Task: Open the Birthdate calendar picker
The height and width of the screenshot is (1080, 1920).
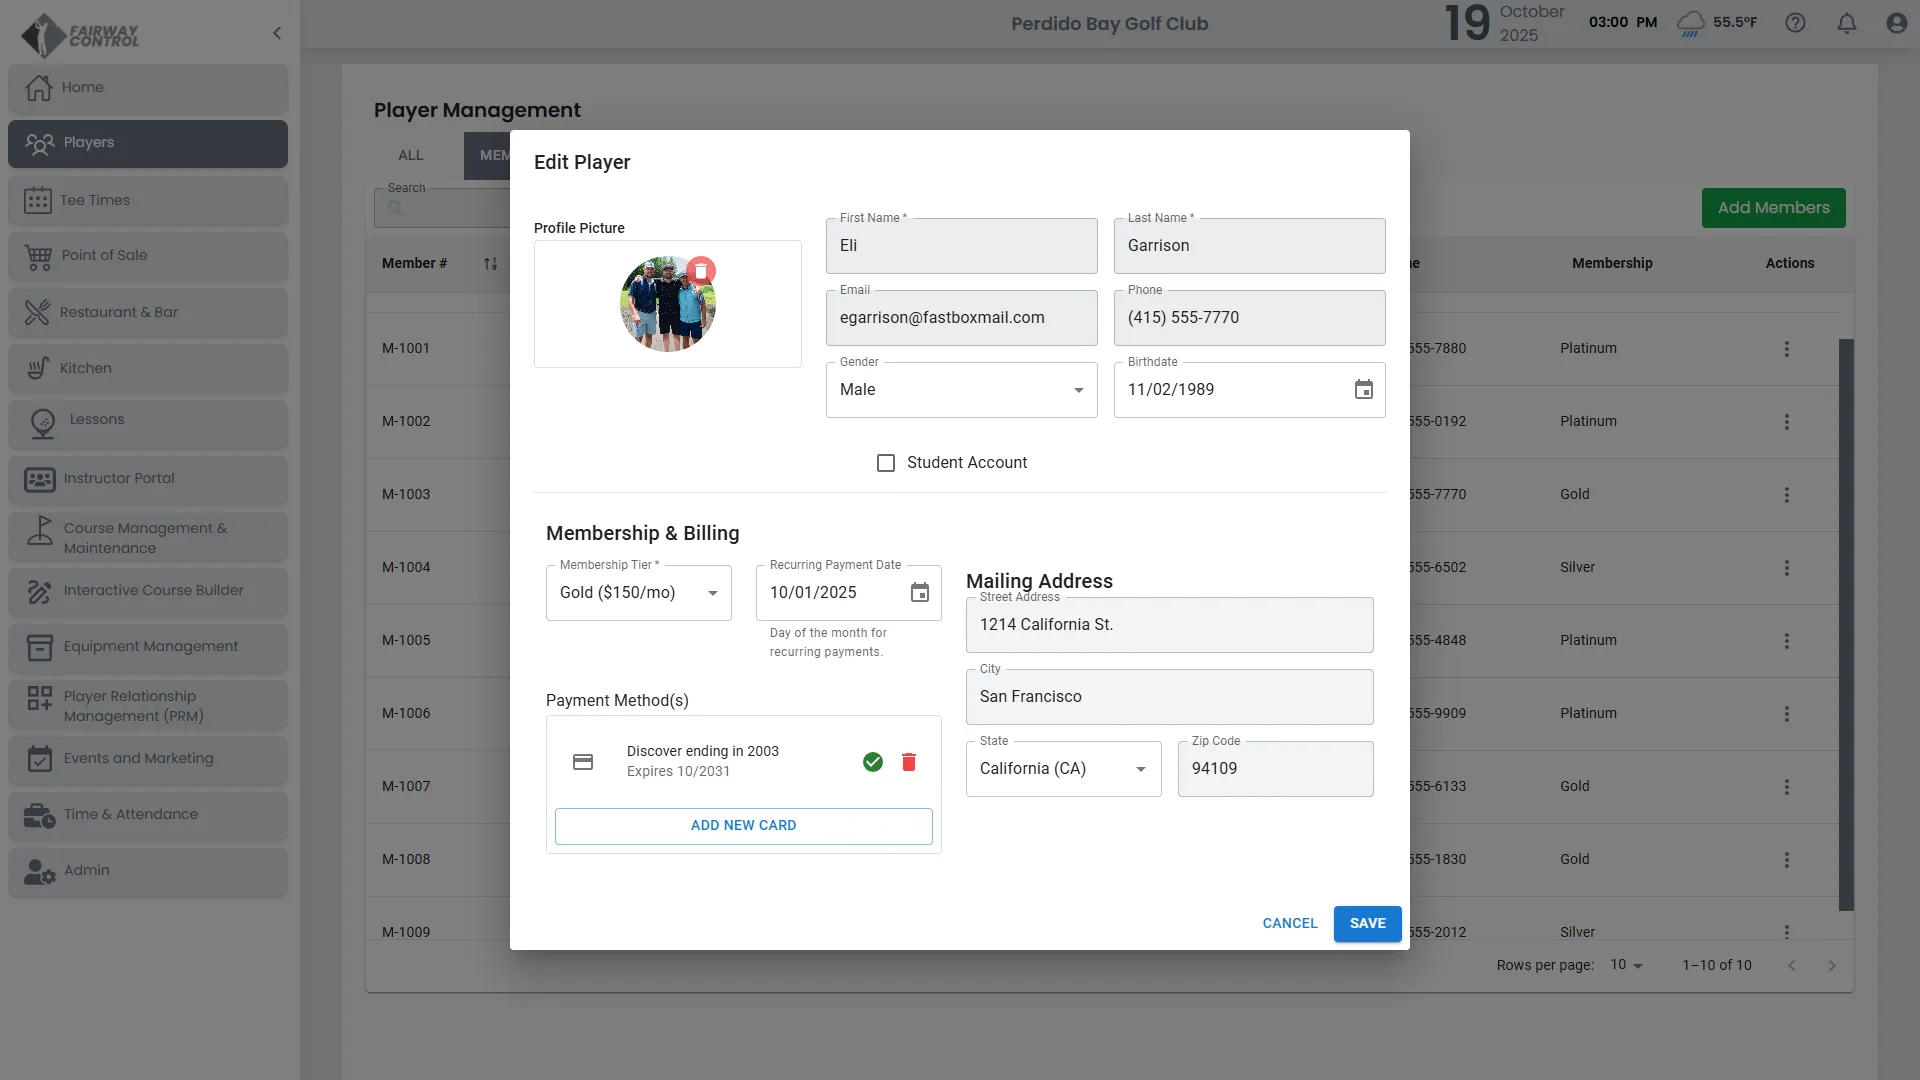Action: click(1363, 390)
